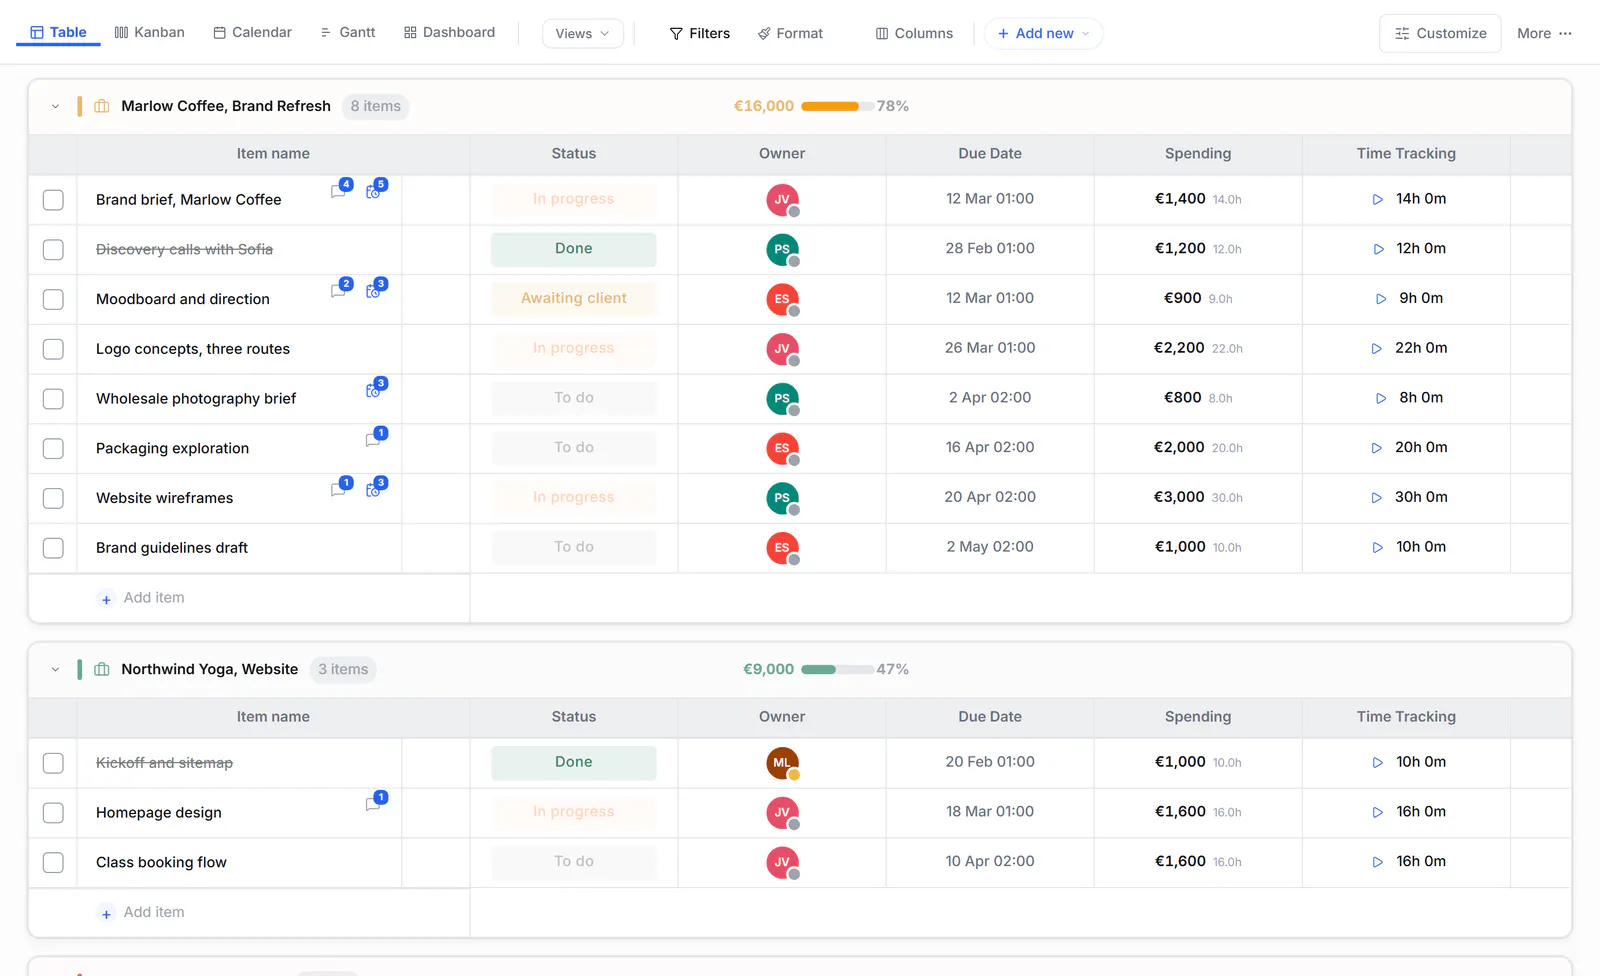Open time entries icon on Brand brief row
The width and height of the screenshot is (1600, 976).
point(374,191)
